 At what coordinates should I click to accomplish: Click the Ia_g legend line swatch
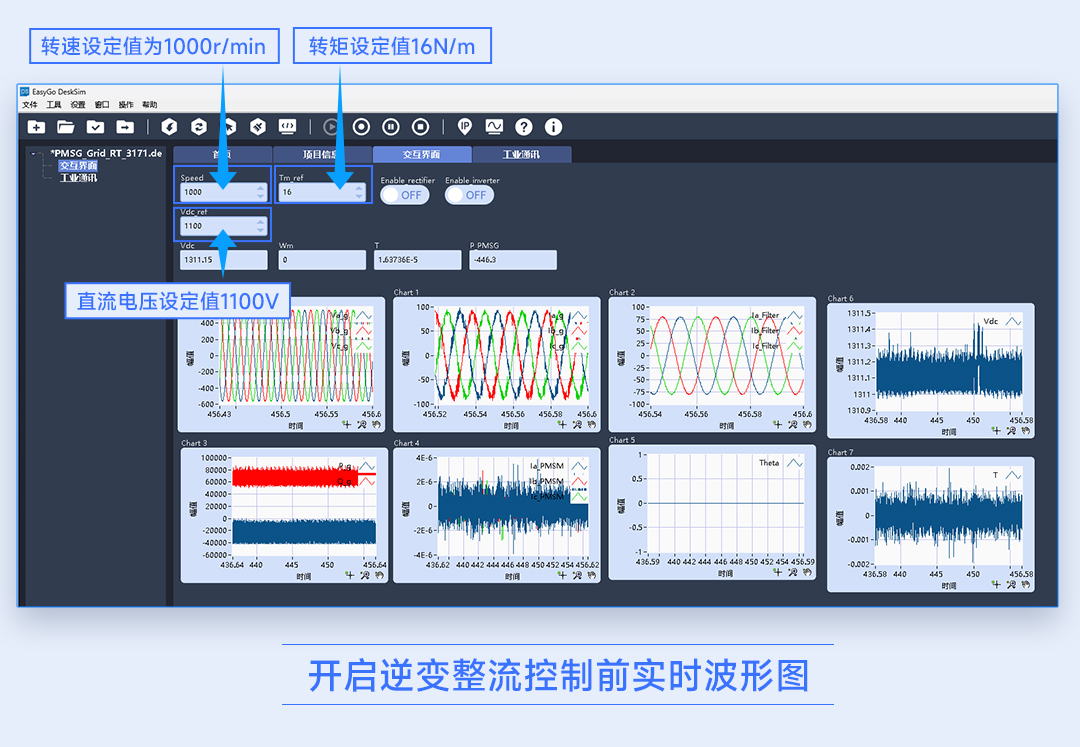pyautogui.click(x=579, y=316)
